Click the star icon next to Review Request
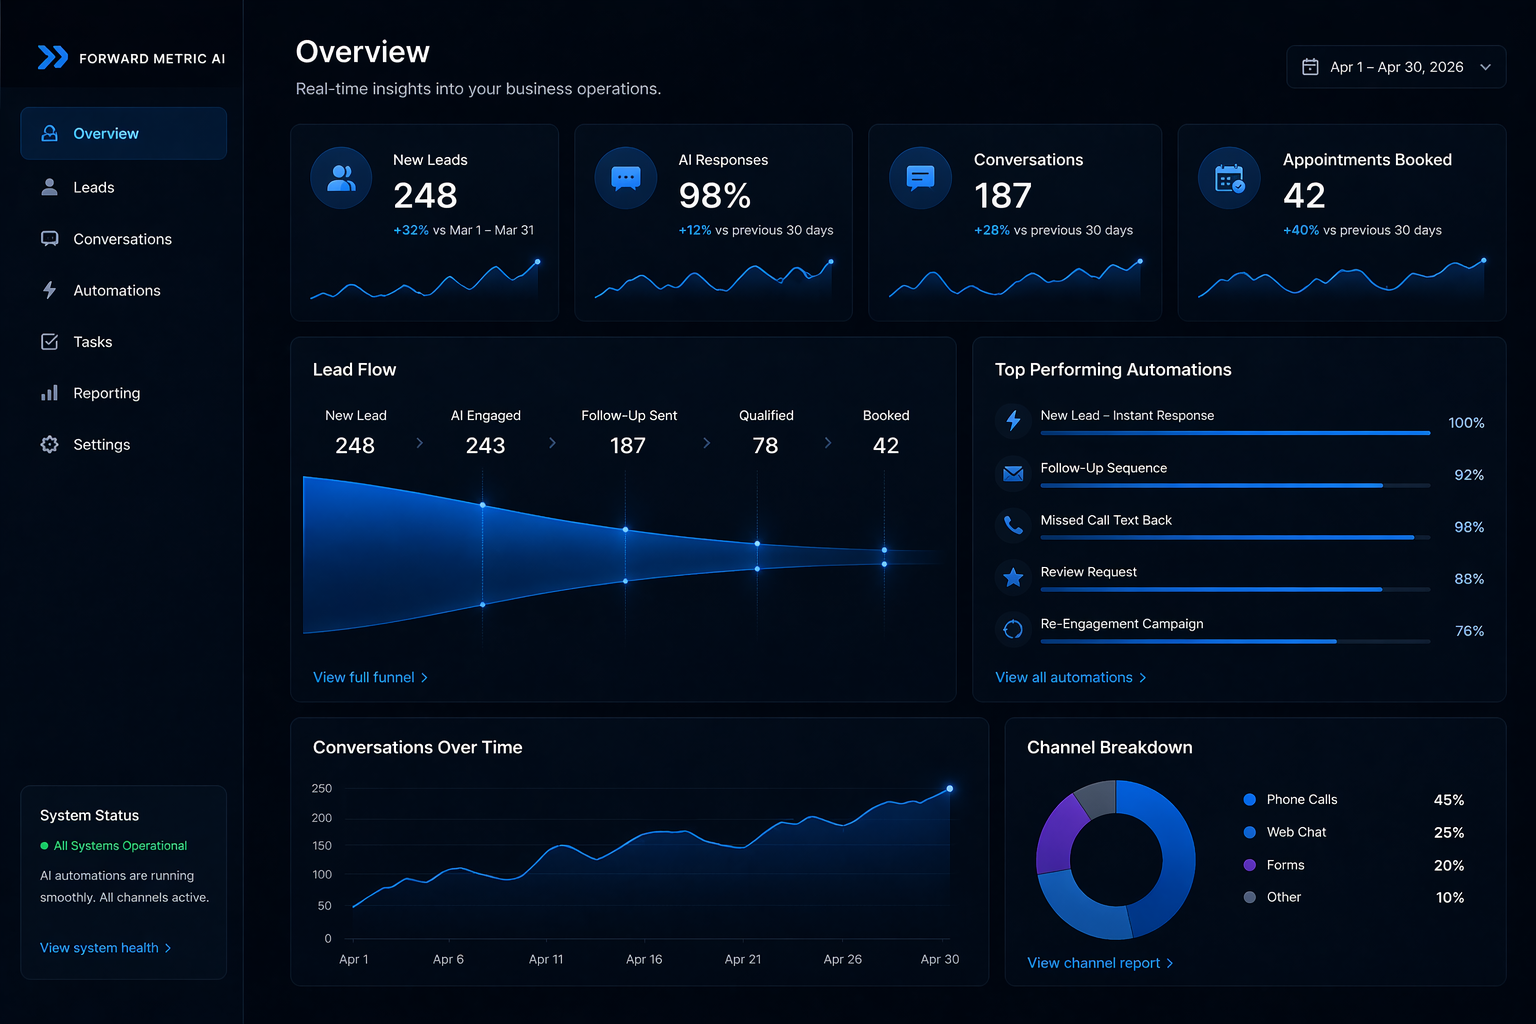Viewport: 1536px width, 1024px height. [x=1013, y=577]
